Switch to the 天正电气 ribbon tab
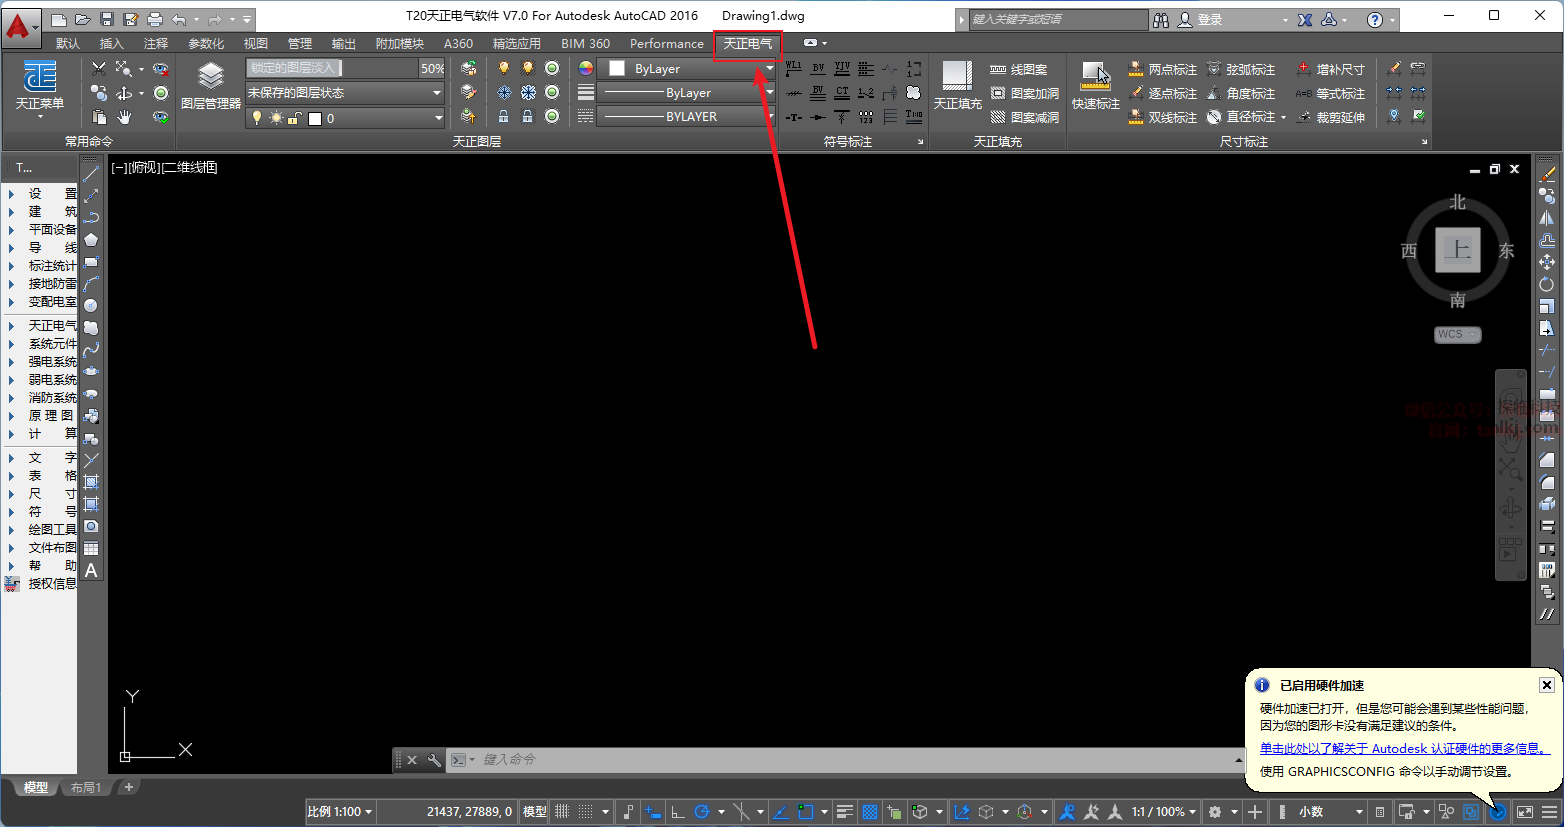This screenshot has width=1564, height=827. (748, 44)
